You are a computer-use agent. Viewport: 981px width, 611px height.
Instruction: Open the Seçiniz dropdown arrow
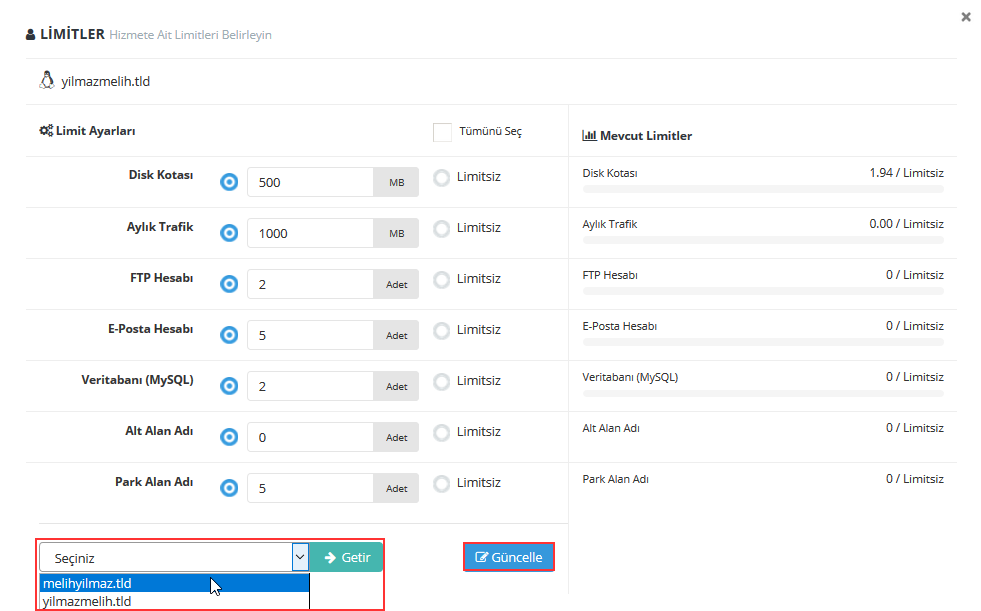click(300, 557)
